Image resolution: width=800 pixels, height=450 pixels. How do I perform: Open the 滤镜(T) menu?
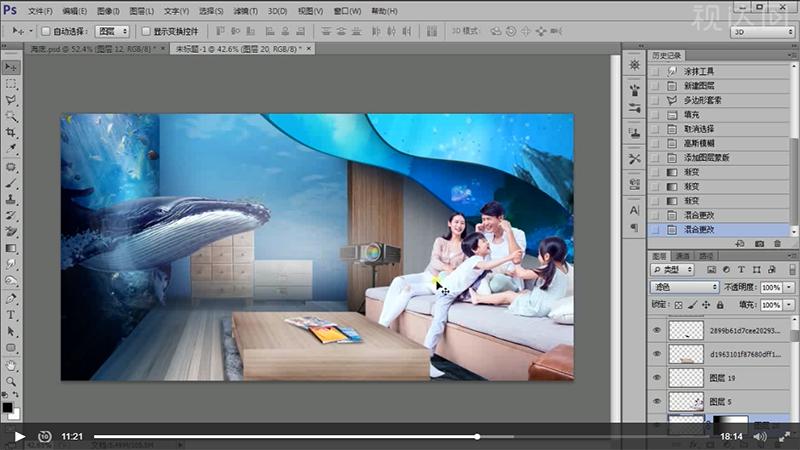click(x=245, y=11)
